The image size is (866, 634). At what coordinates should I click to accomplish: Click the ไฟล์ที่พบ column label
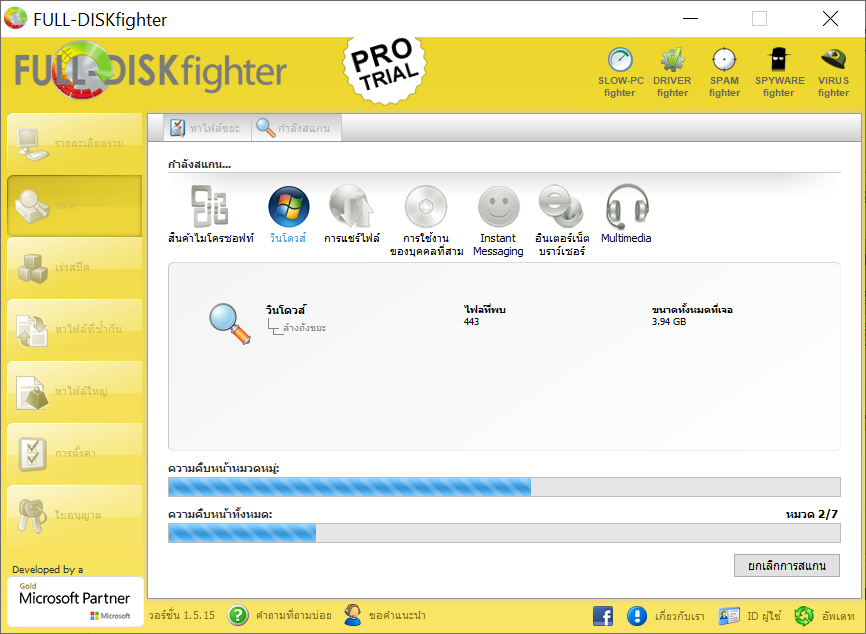click(x=484, y=310)
